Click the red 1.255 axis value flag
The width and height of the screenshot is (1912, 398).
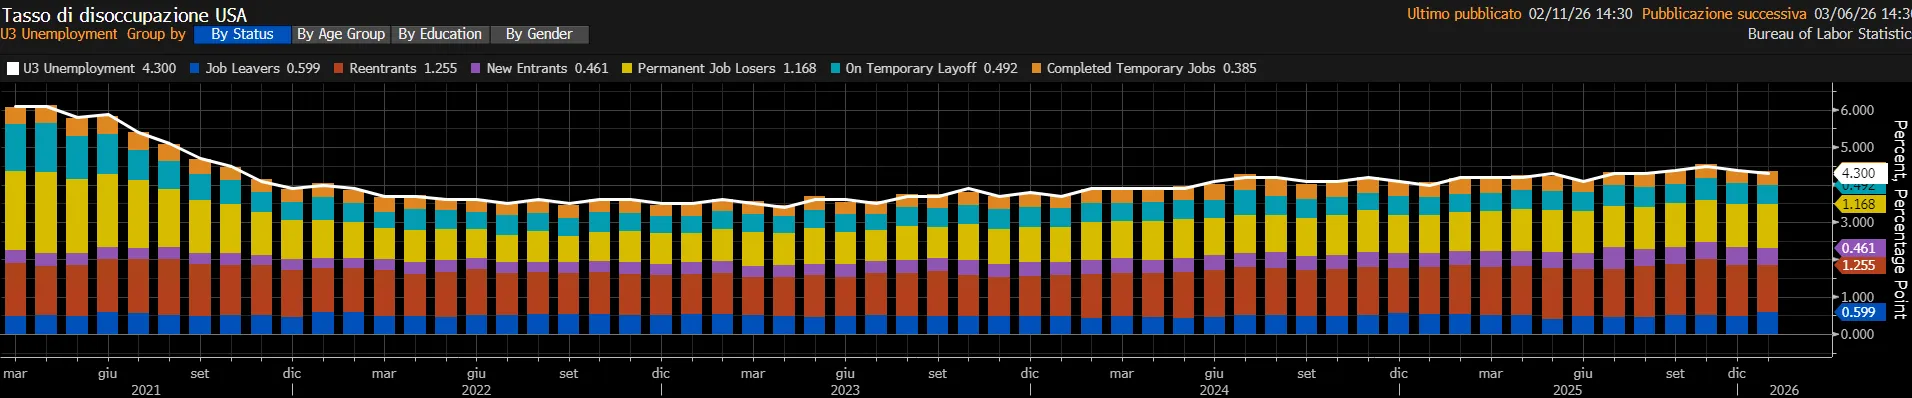point(1860,265)
